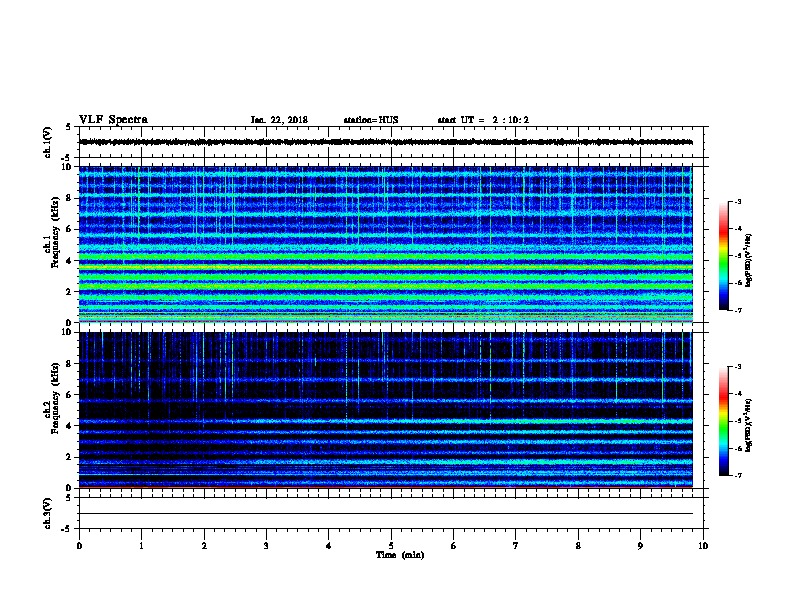This screenshot has height=612, width=792.
Task: Click the ch.2 spectrogram panel
Action: coord(386,410)
